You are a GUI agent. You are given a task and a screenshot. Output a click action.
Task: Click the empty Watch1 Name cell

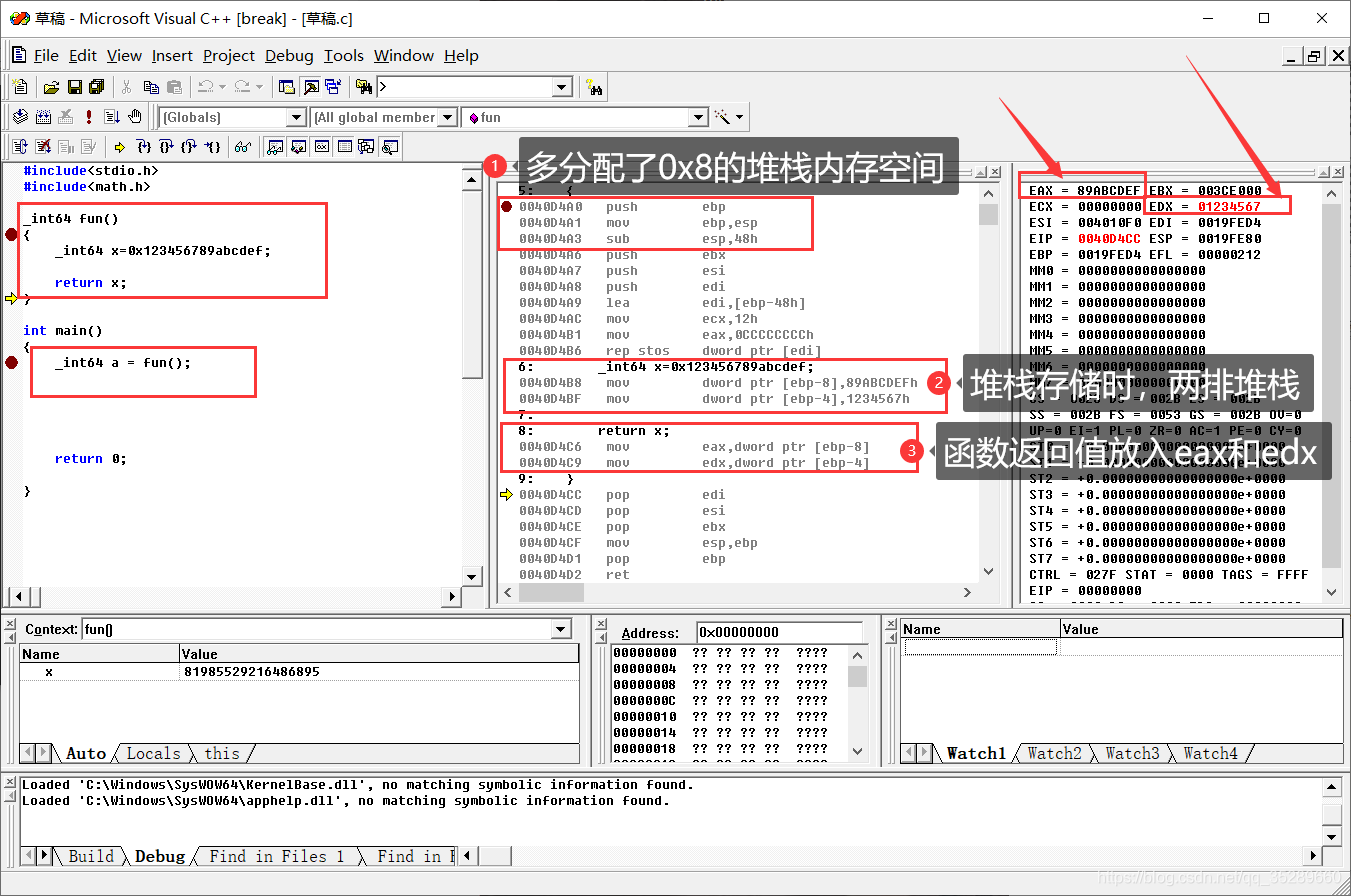pos(980,647)
